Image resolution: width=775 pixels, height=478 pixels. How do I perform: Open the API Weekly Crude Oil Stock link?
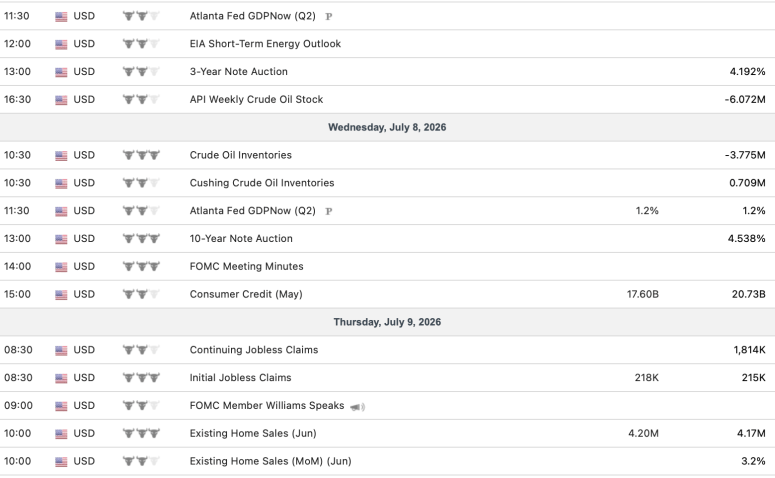coord(257,99)
